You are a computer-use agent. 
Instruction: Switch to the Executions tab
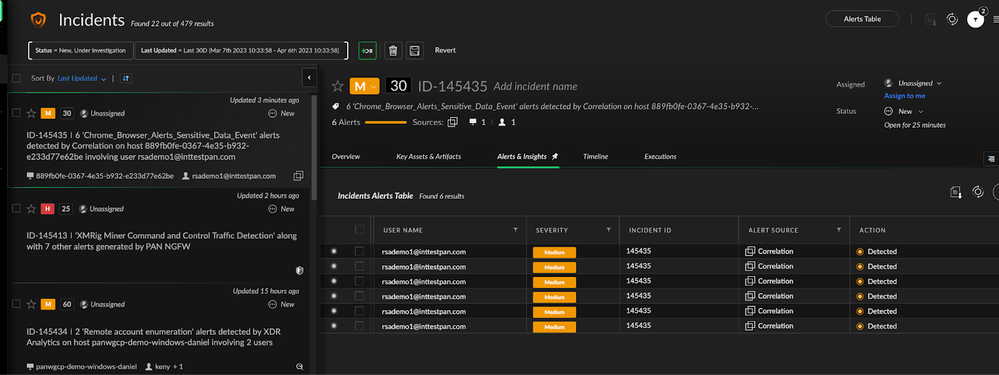click(x=660, y=157)
